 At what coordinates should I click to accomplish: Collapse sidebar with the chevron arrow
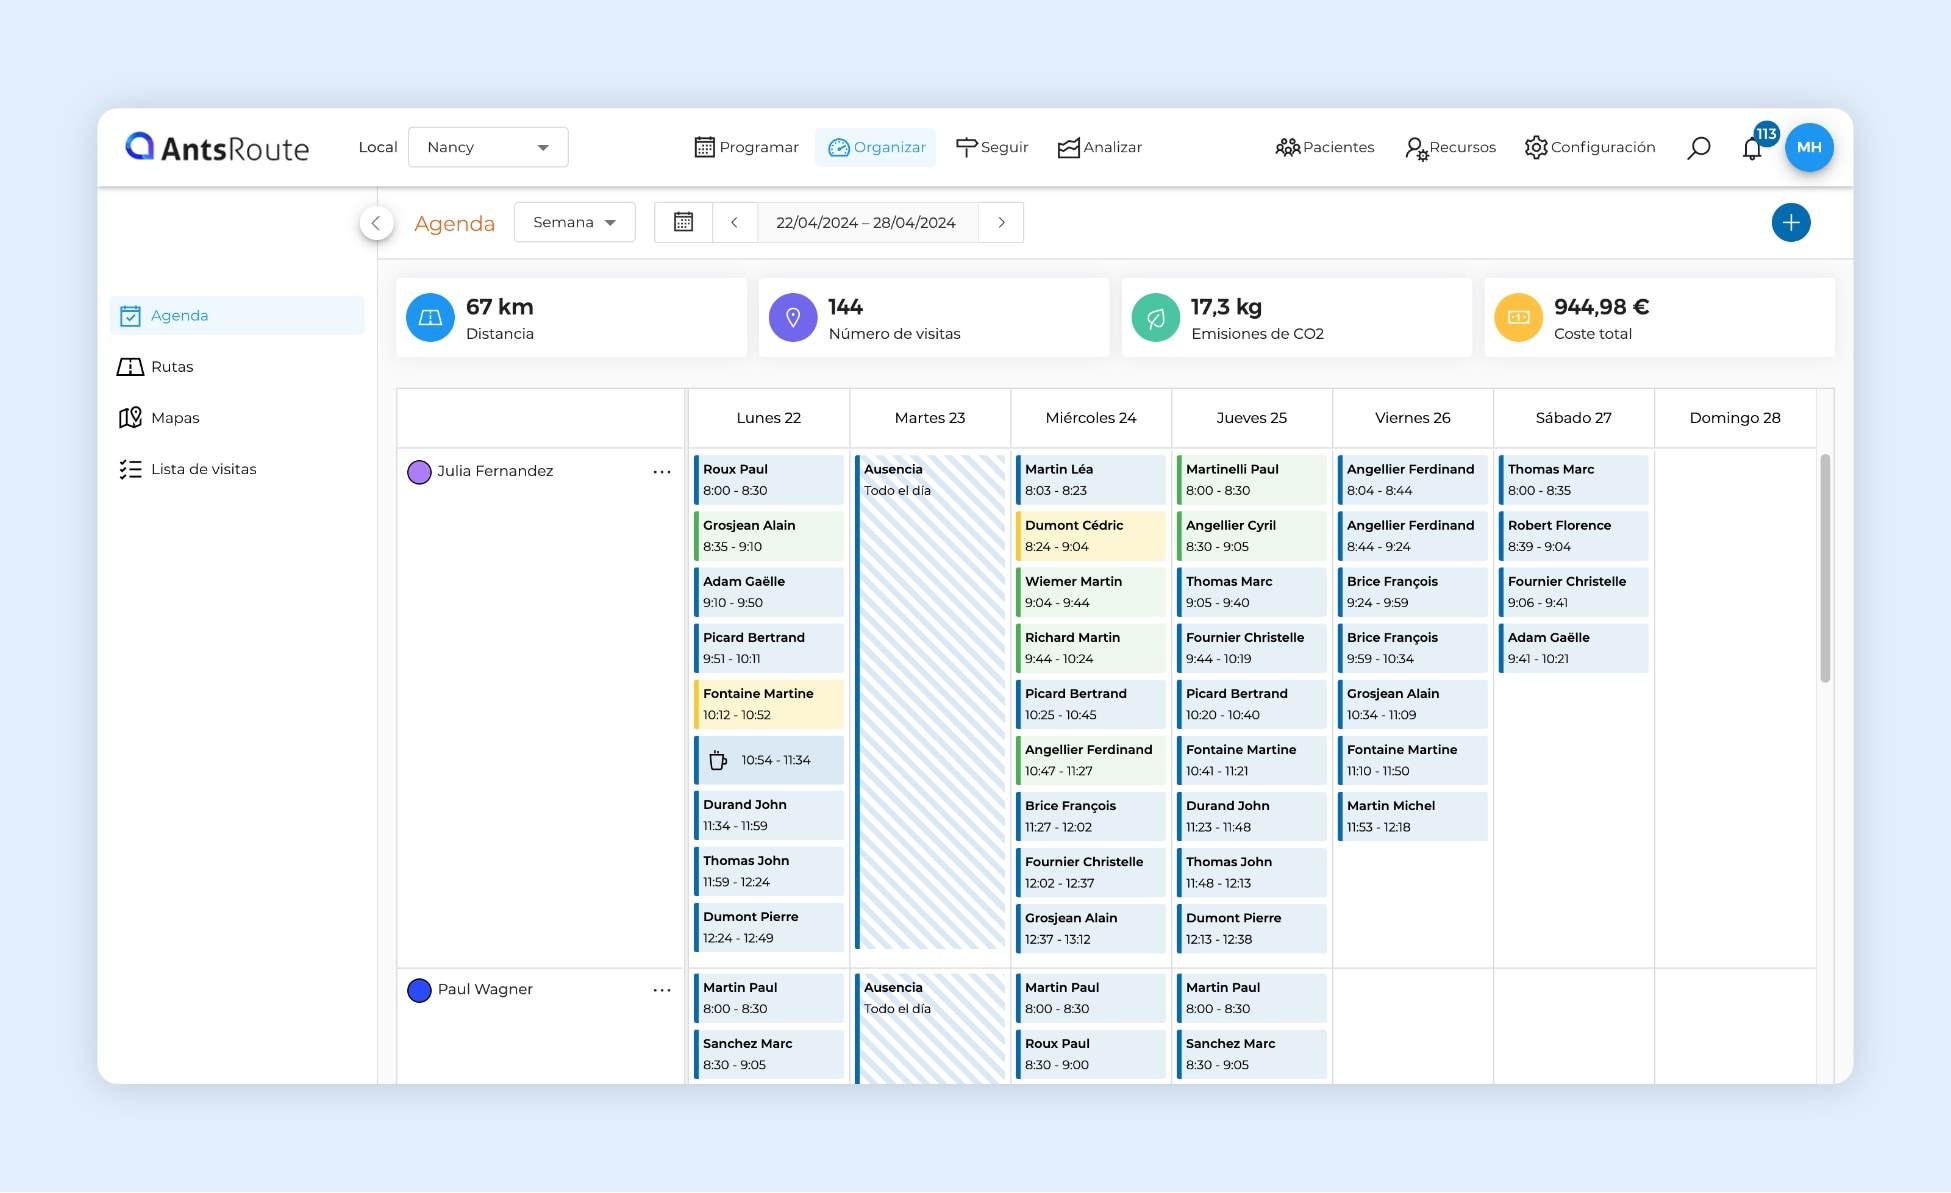pyautogui.click(x=376, y=222)
